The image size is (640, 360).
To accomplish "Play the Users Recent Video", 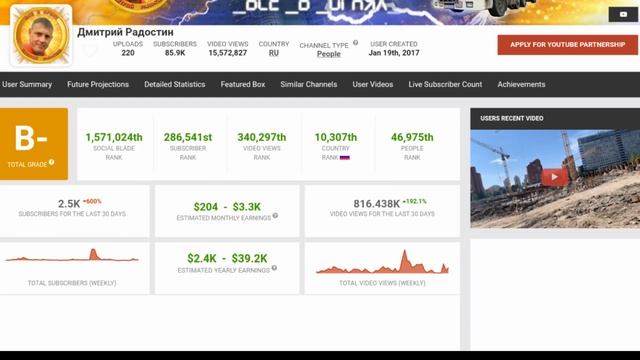I will click(x=554, y=177).
